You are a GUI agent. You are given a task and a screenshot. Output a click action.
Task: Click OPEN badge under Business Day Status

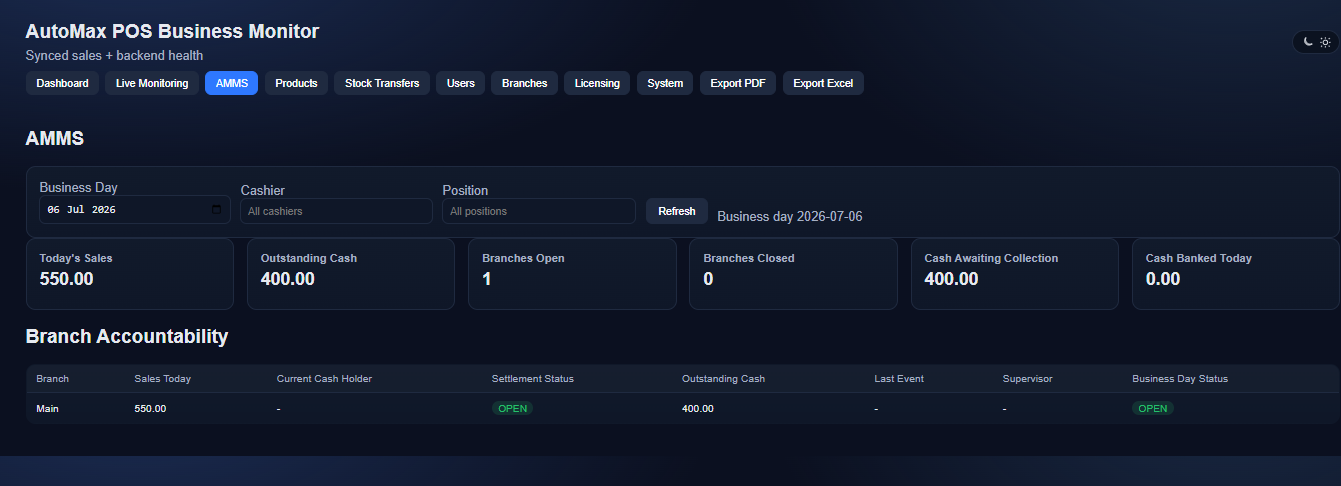tap(1152, 408)
